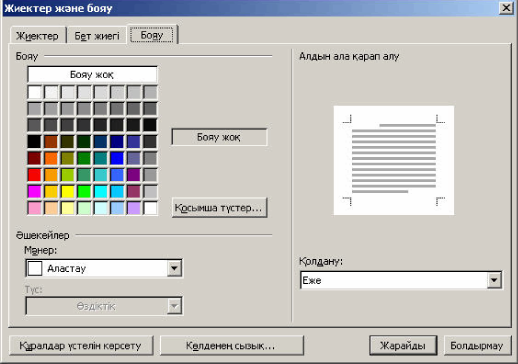Pick the rose pink pastel swatch

[x=34, y=208]
